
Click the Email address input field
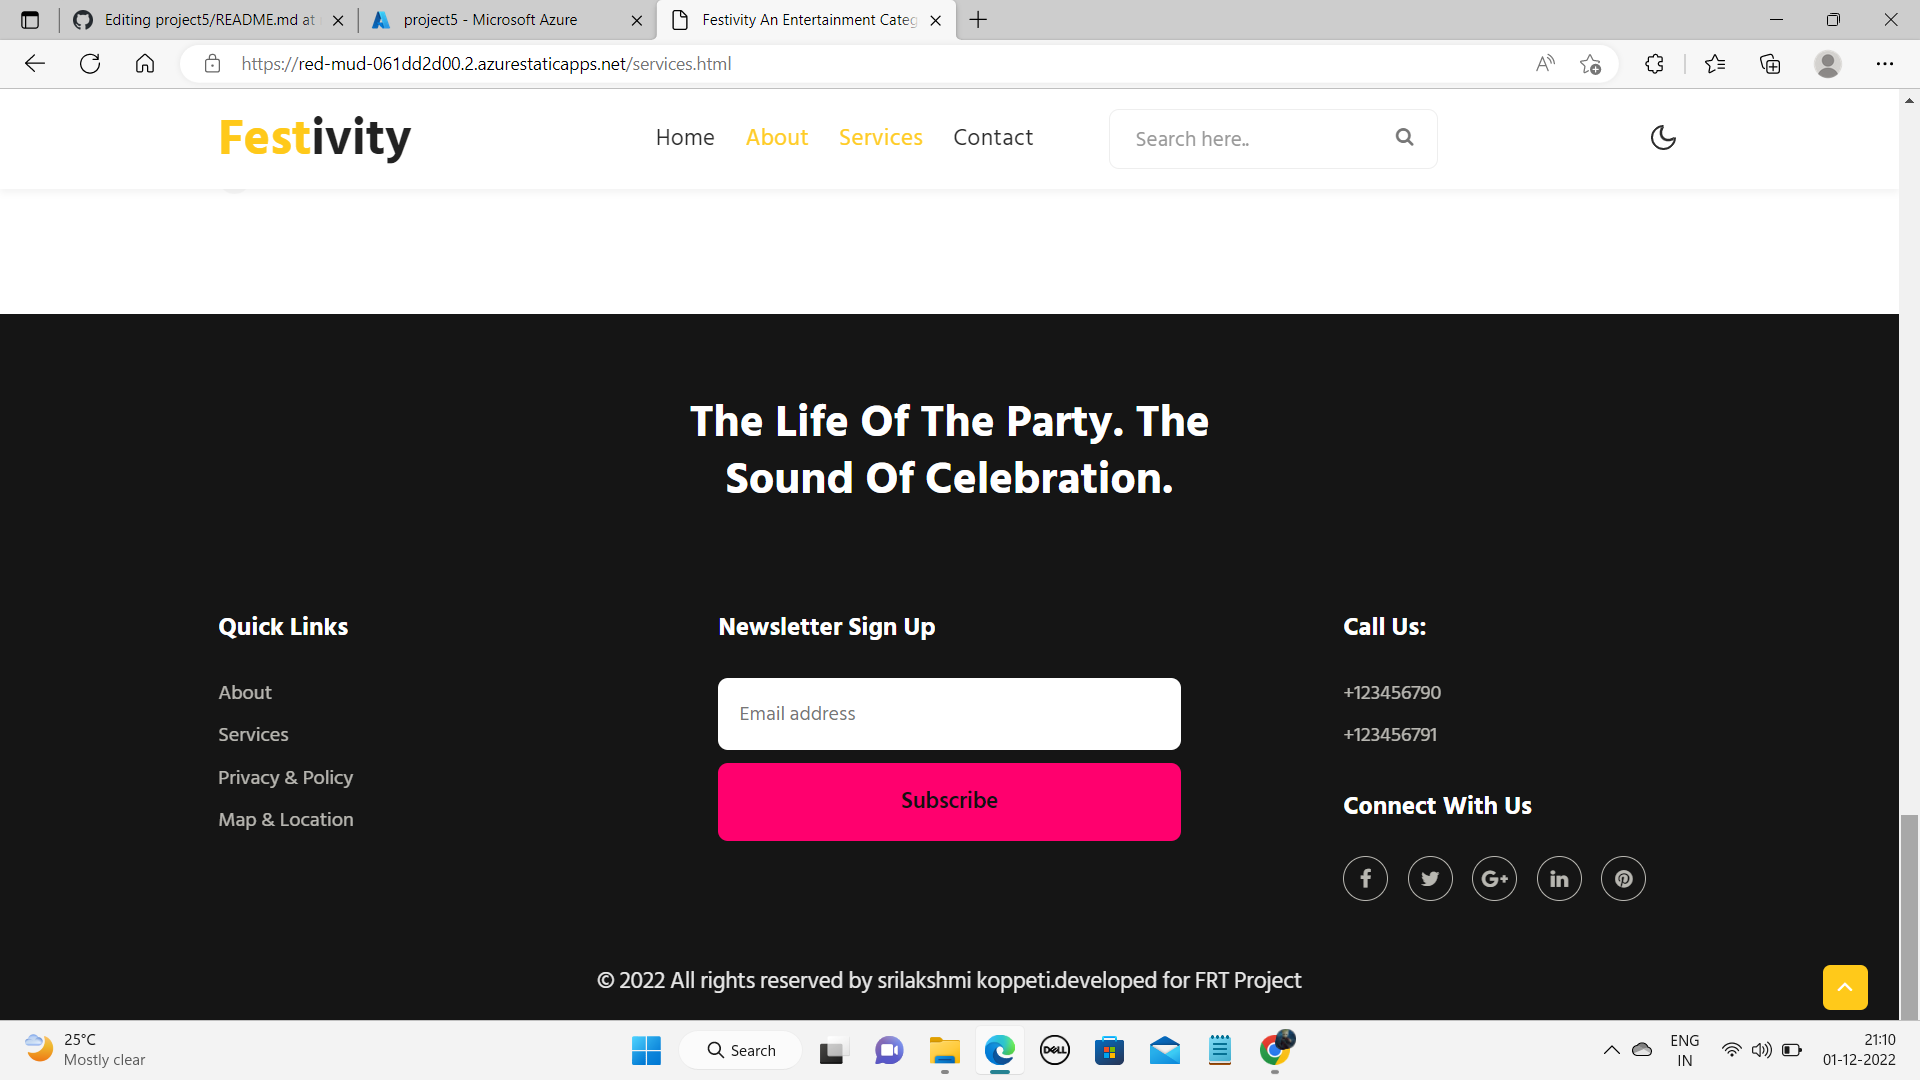click(x=948, y=714)
